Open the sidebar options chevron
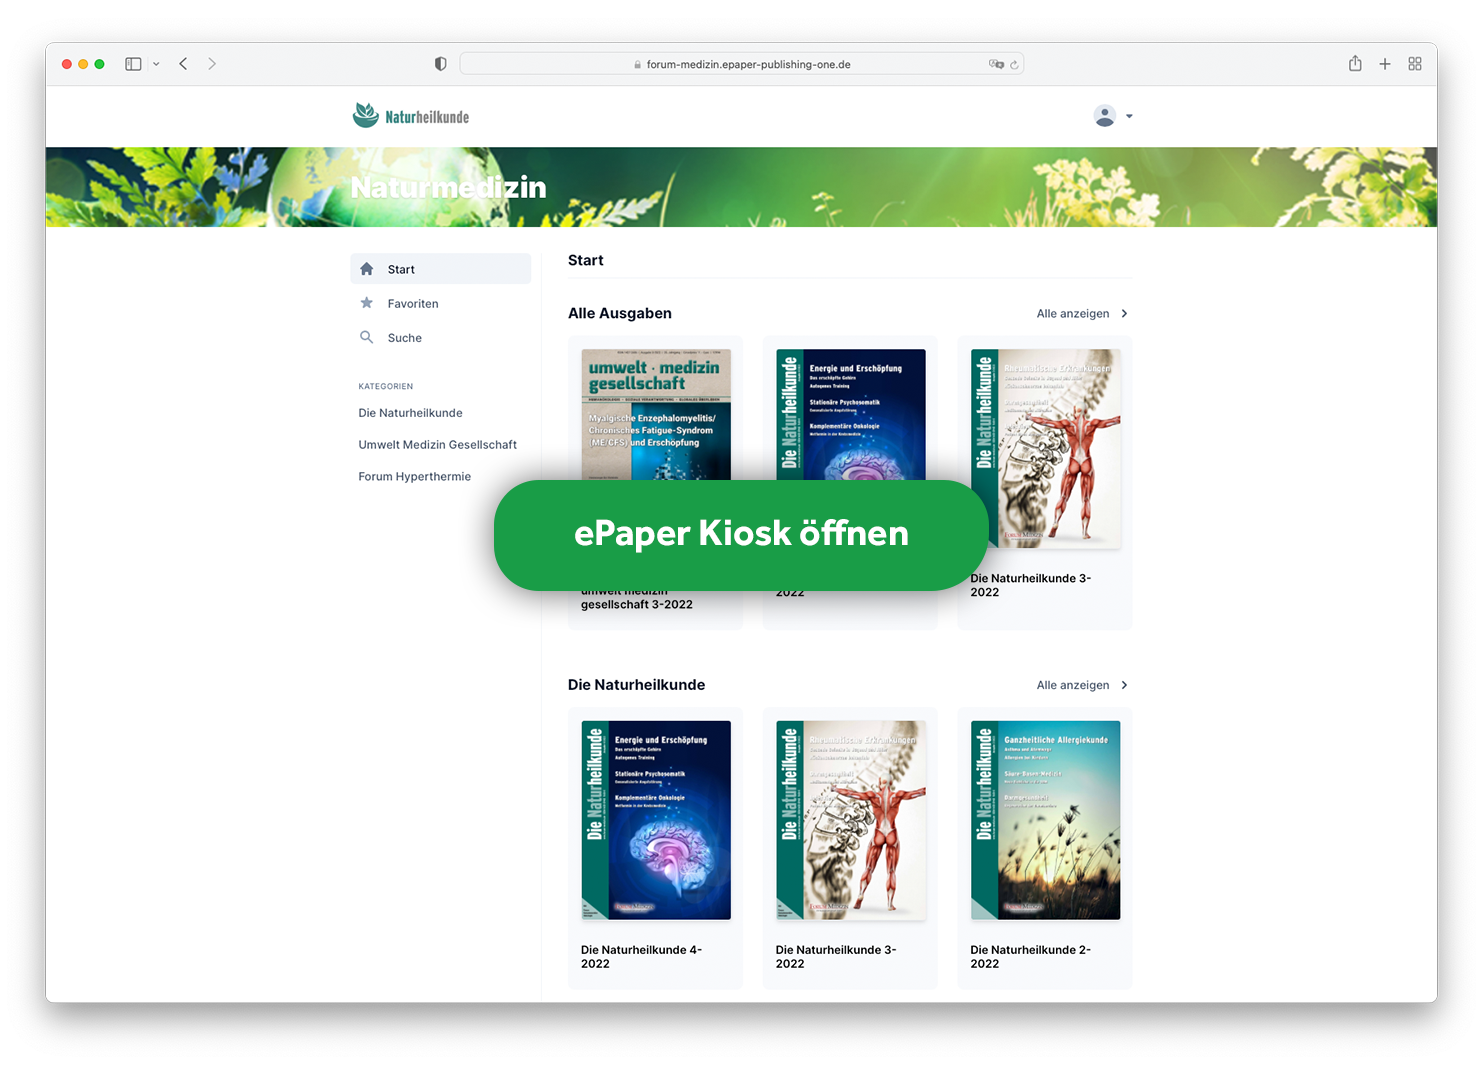The height and width of the screenshot is (1075, 1483). coord(156,64)
